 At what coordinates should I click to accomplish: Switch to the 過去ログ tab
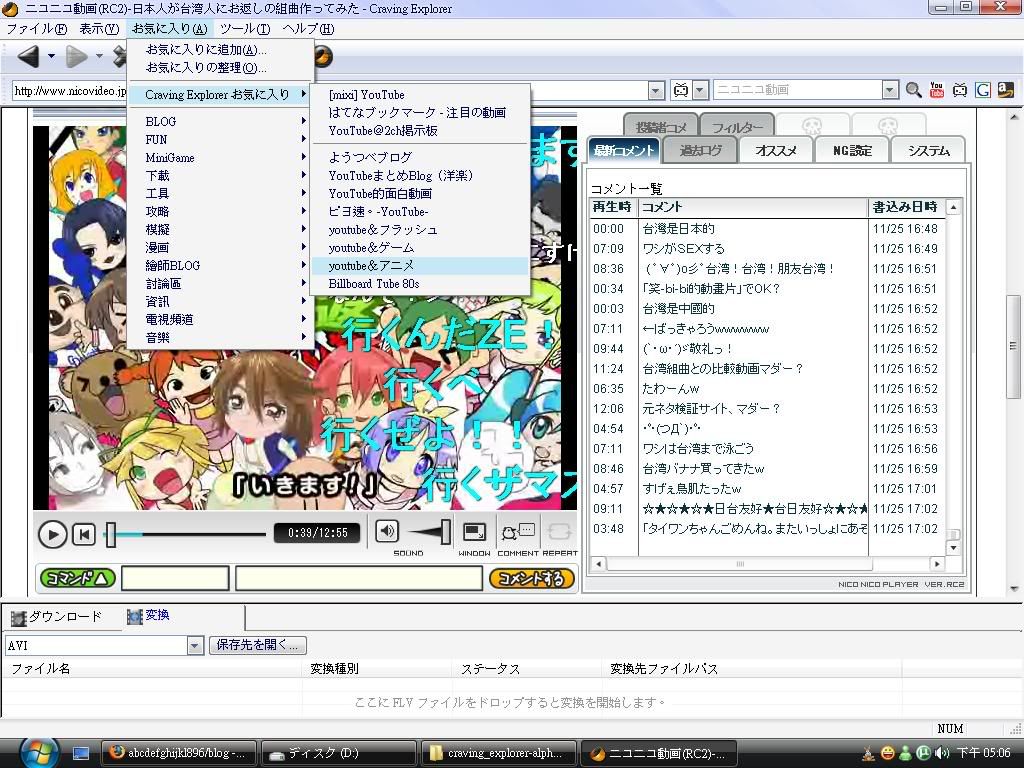click(700, 150)
